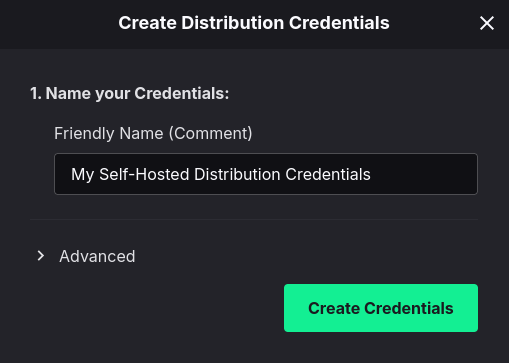509x363 pixels.
Task: Close the Create Distribution Credentials dialog
Action: 487,23
